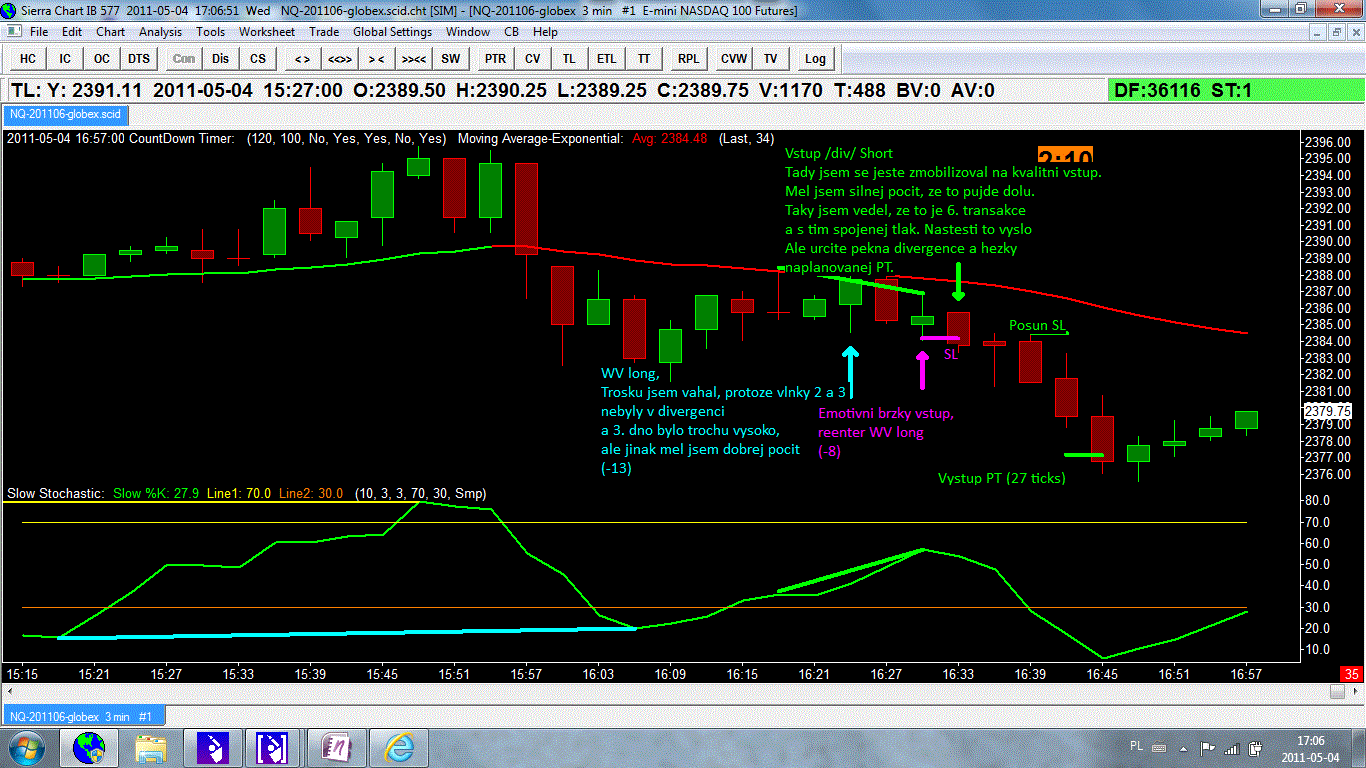Toggle the Con toolbar button
The image size is (1366, 768).
184,59
